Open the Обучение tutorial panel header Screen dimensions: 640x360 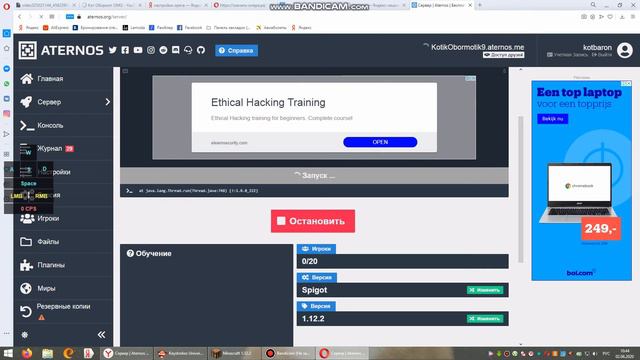tap(149, 253)
